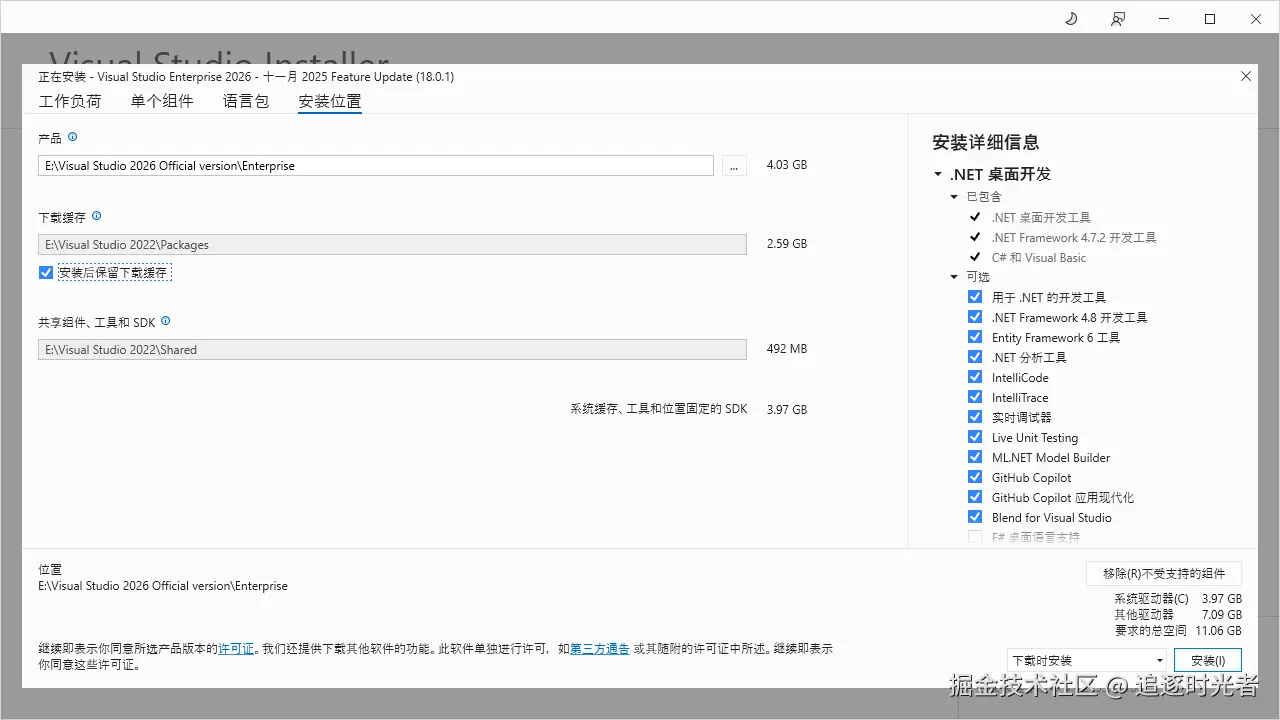Viewport: 1280px width, 720px height.
Task: Close the installation dialog with the X
Action: coord(1245,76)
